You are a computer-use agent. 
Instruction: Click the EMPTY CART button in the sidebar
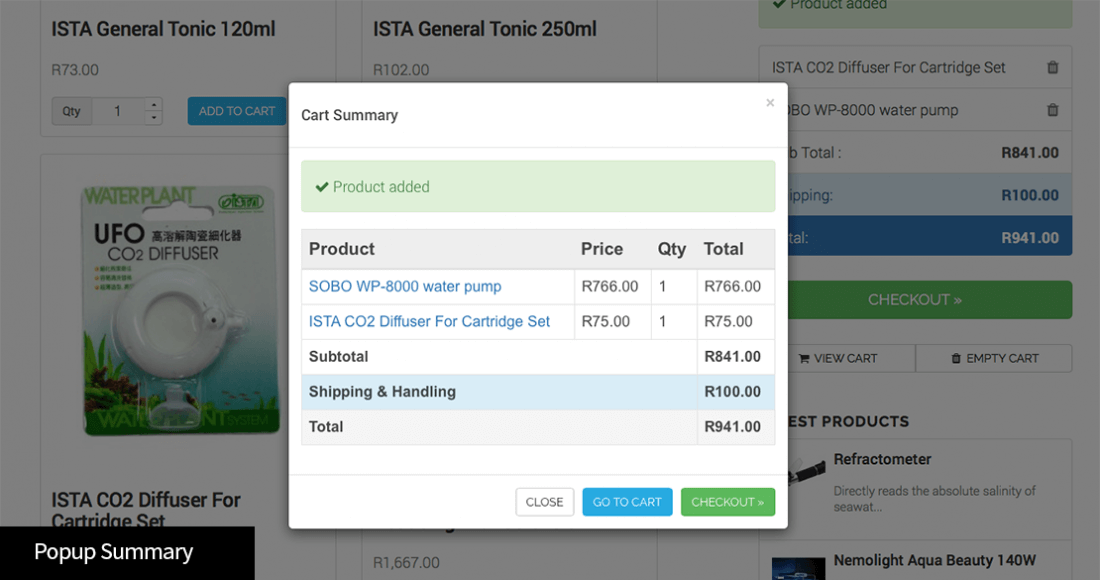(x=994, y=358)
